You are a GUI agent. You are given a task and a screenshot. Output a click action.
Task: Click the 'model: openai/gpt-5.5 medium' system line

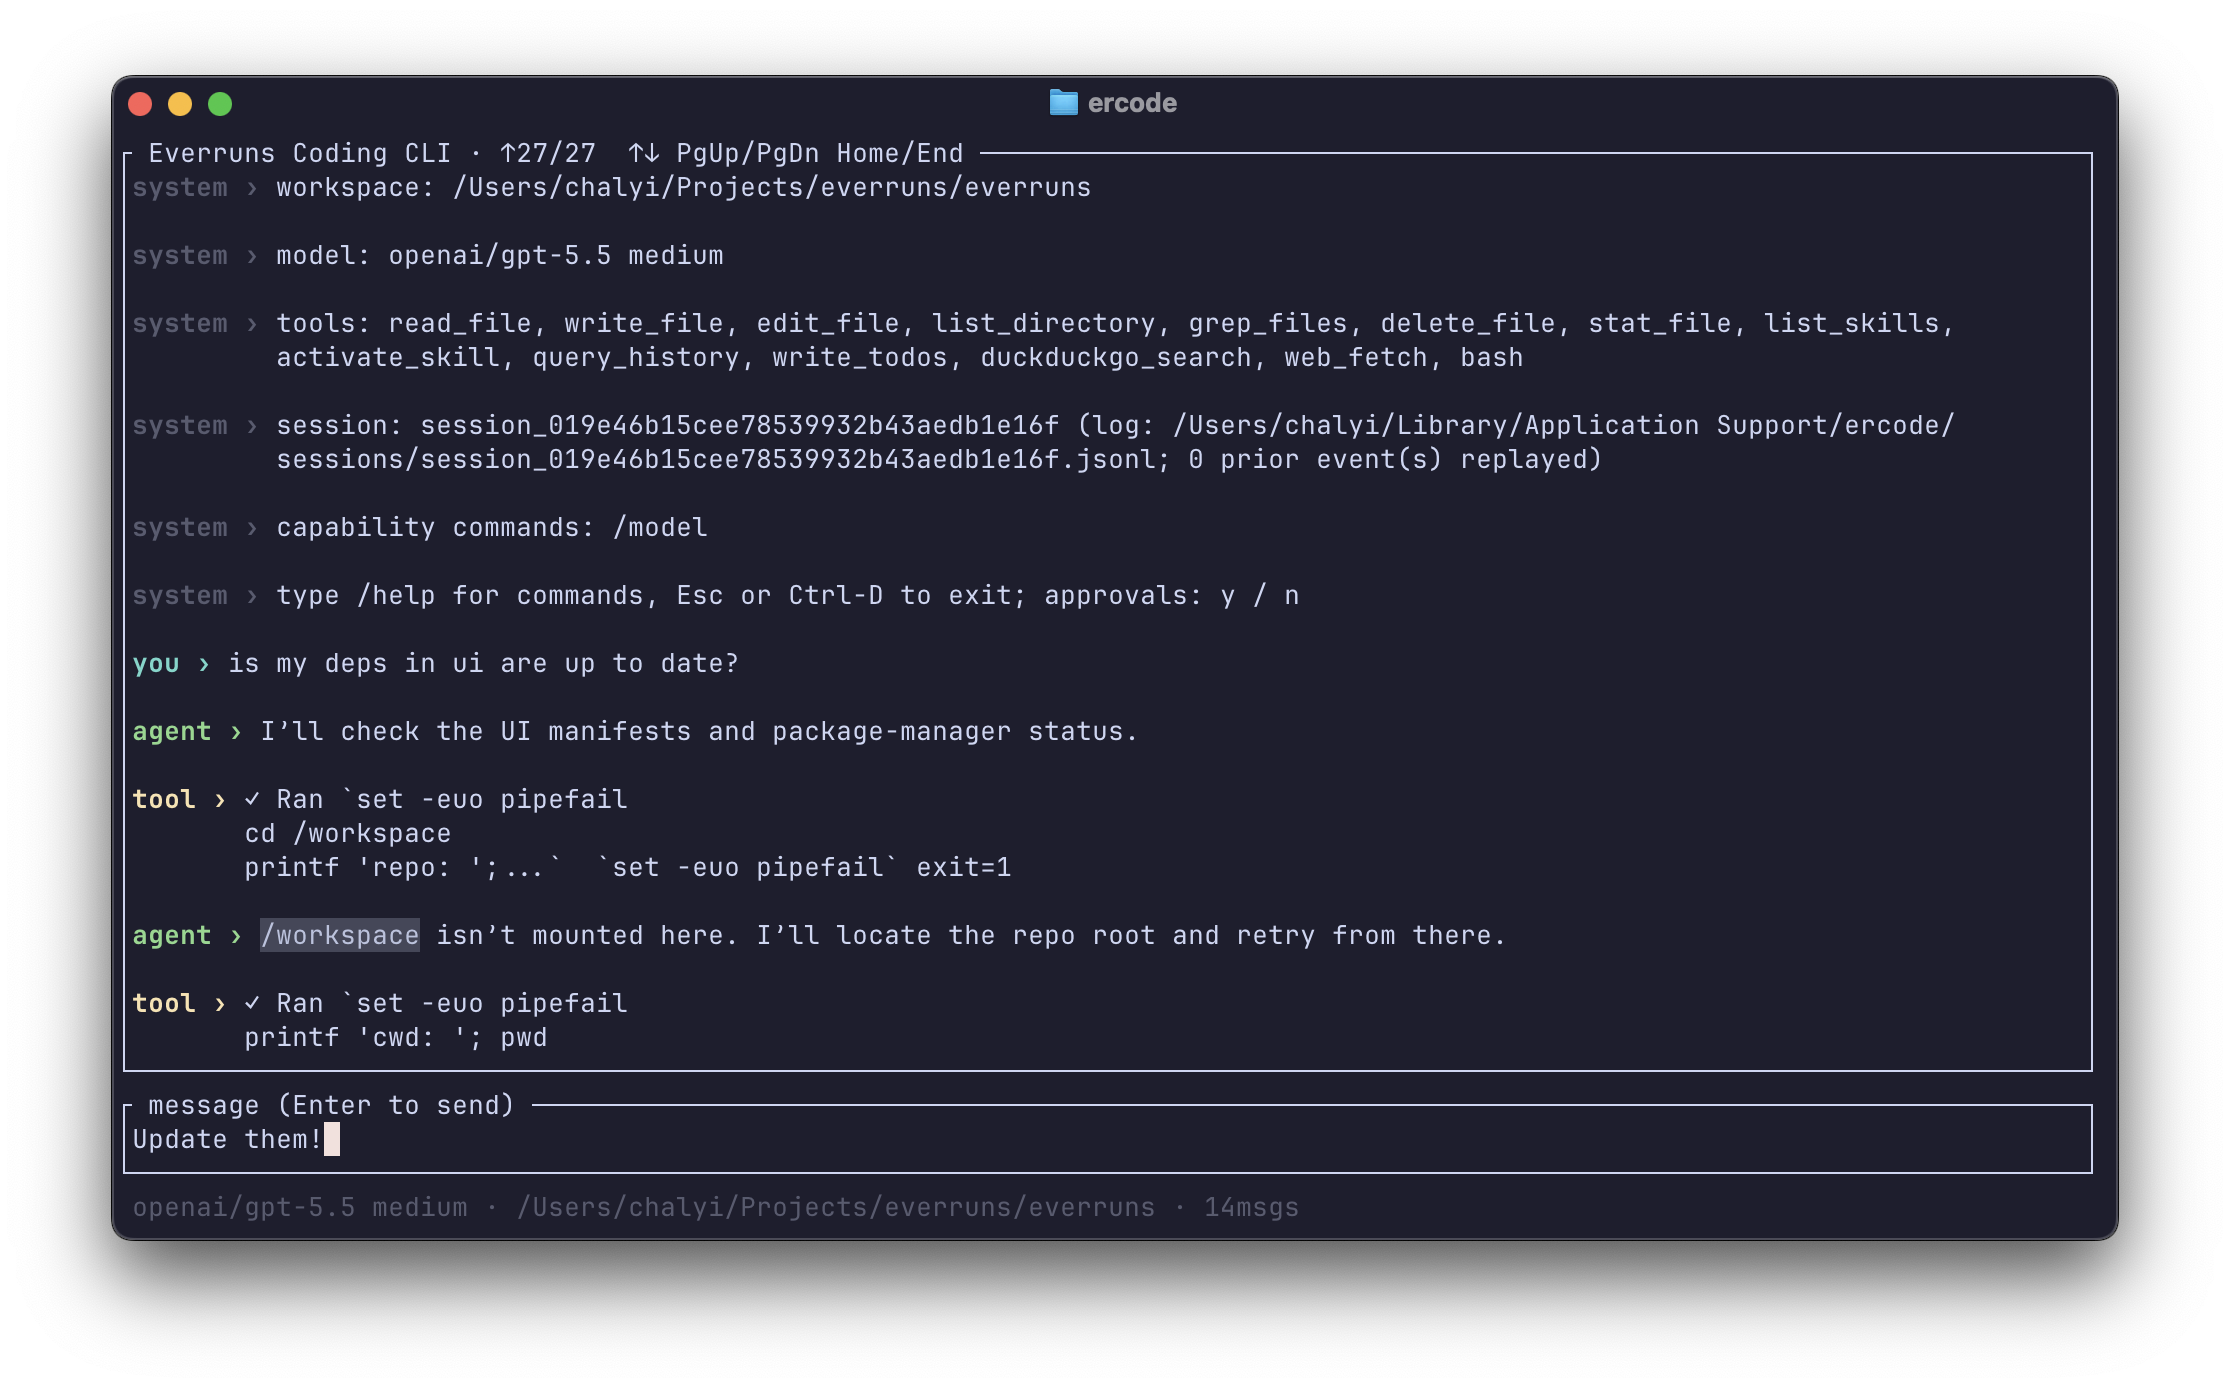pyautogui.click(x=500, y=256)
